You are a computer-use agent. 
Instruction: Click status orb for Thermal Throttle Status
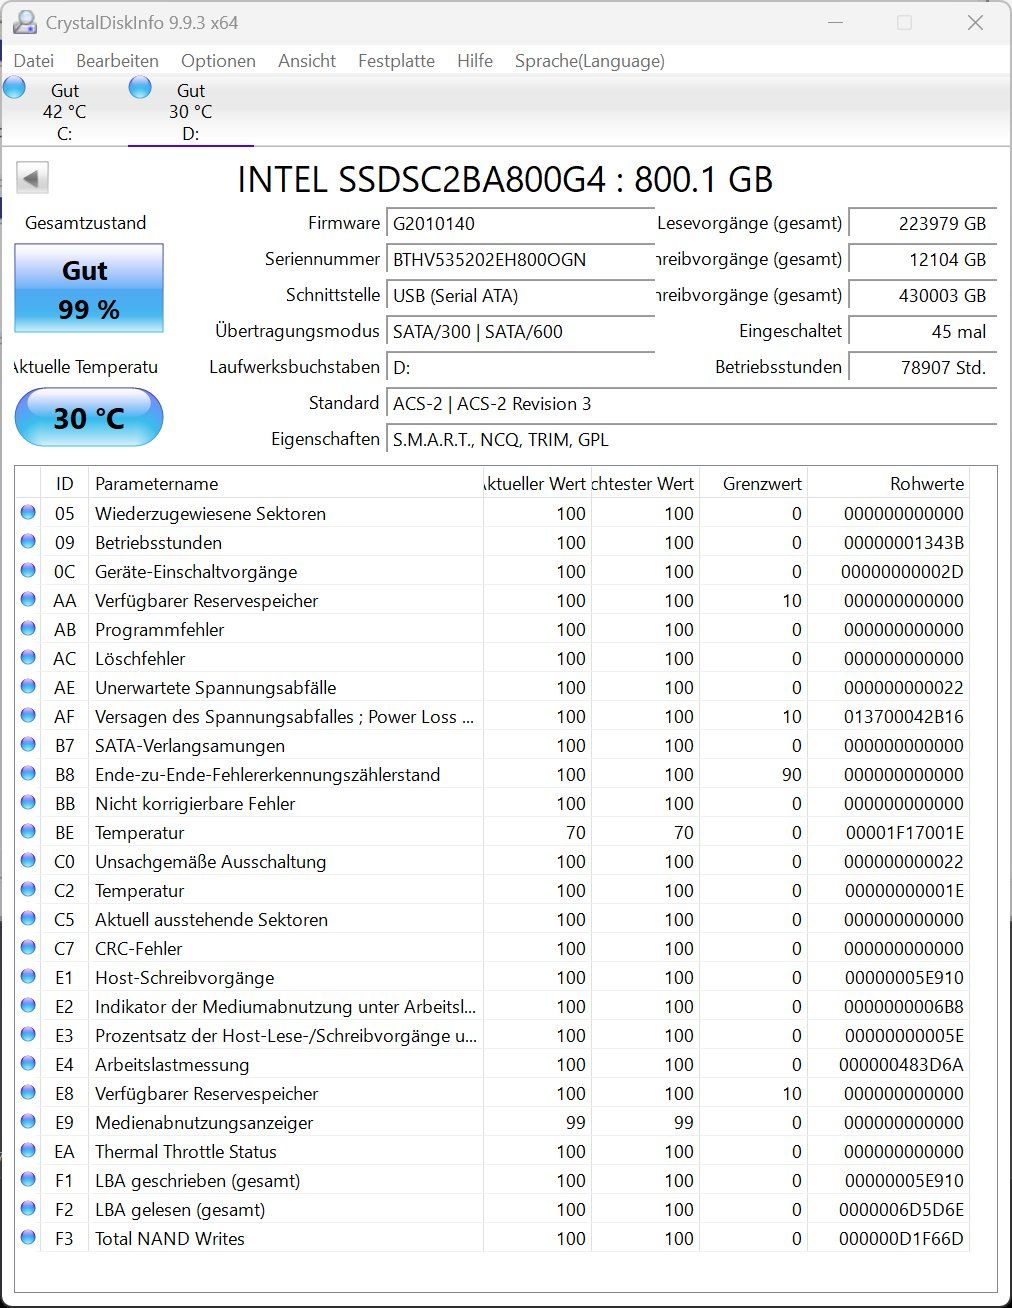tap(28, 1151)
